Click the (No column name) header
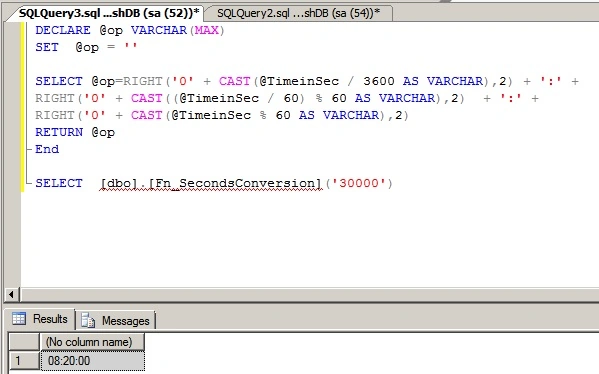The height and width of the screenshot is (374, 599). coord(92,342)
